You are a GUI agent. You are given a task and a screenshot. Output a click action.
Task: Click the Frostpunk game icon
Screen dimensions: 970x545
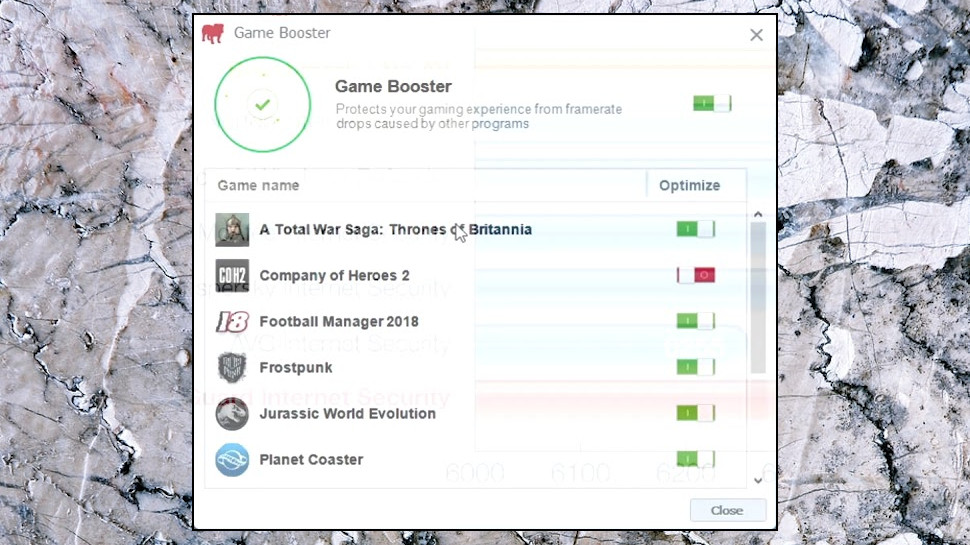pyautogui.click(x=232, y=367)
